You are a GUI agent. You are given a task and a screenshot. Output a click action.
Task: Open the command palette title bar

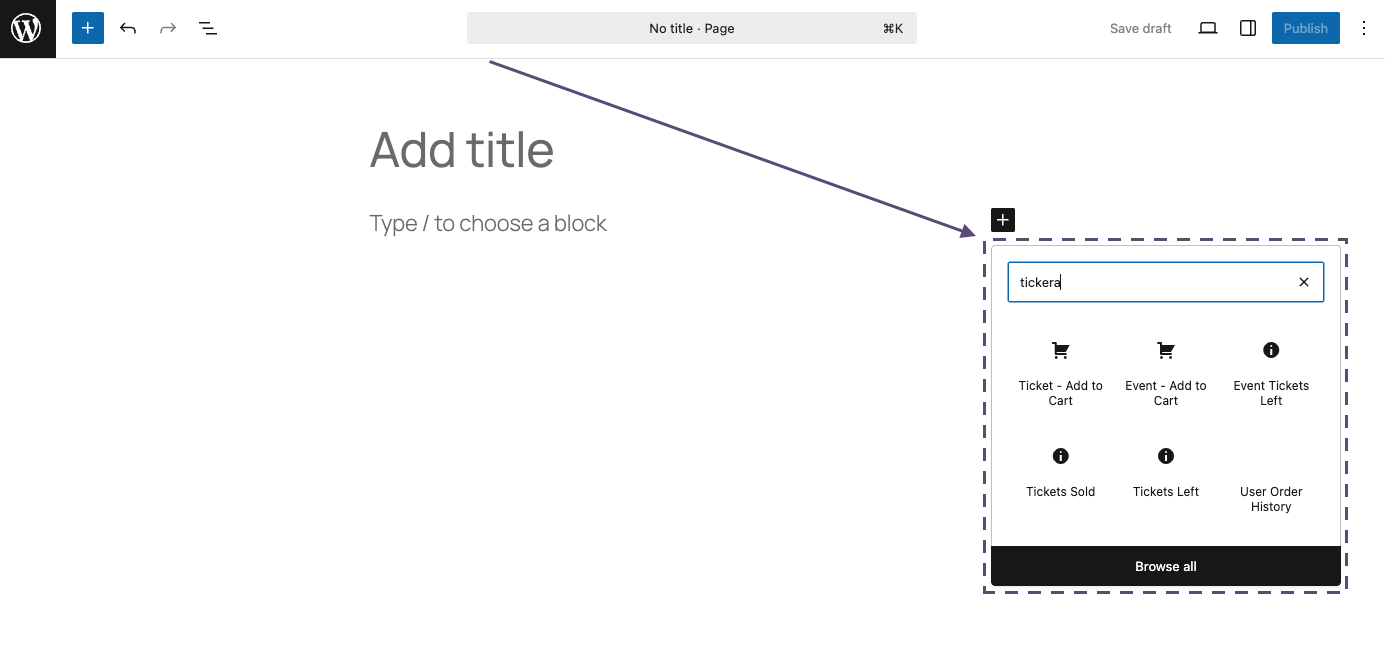pos(691,28)
